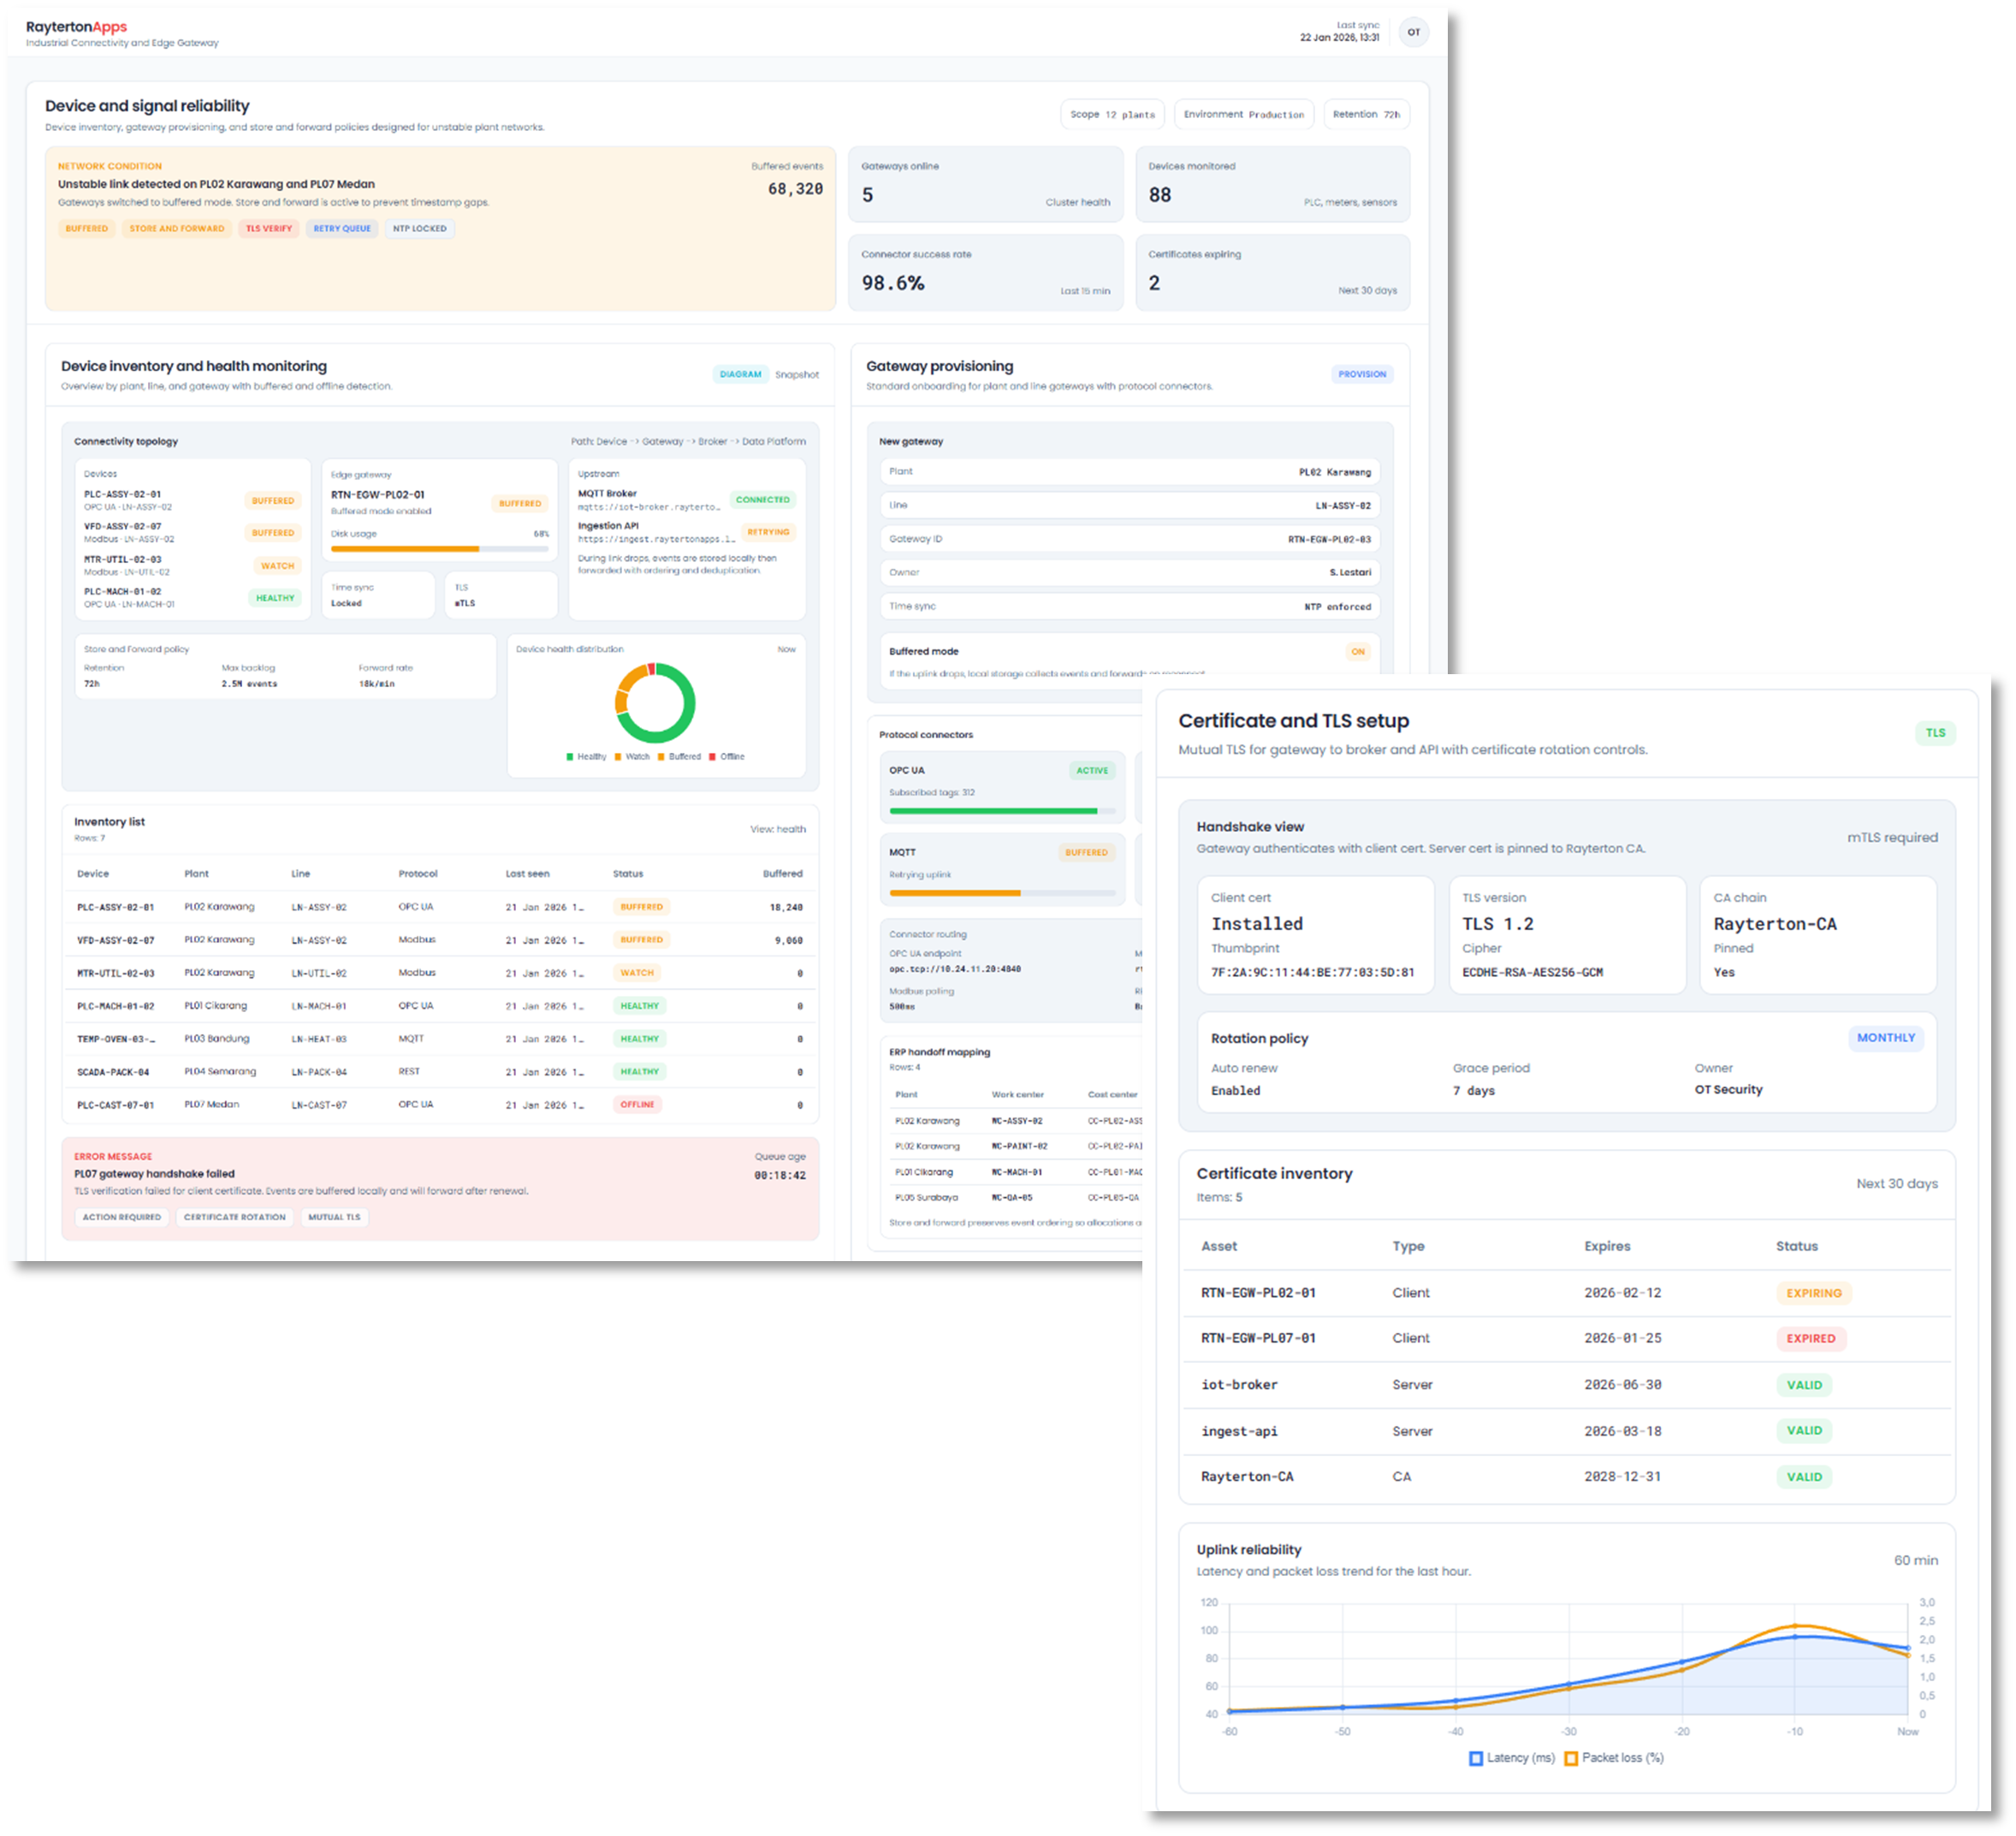Open the Scope 12 plants selector
Viewport: 2016px width, 1836px height.
pyautogui.click(x=1112, y=115)
